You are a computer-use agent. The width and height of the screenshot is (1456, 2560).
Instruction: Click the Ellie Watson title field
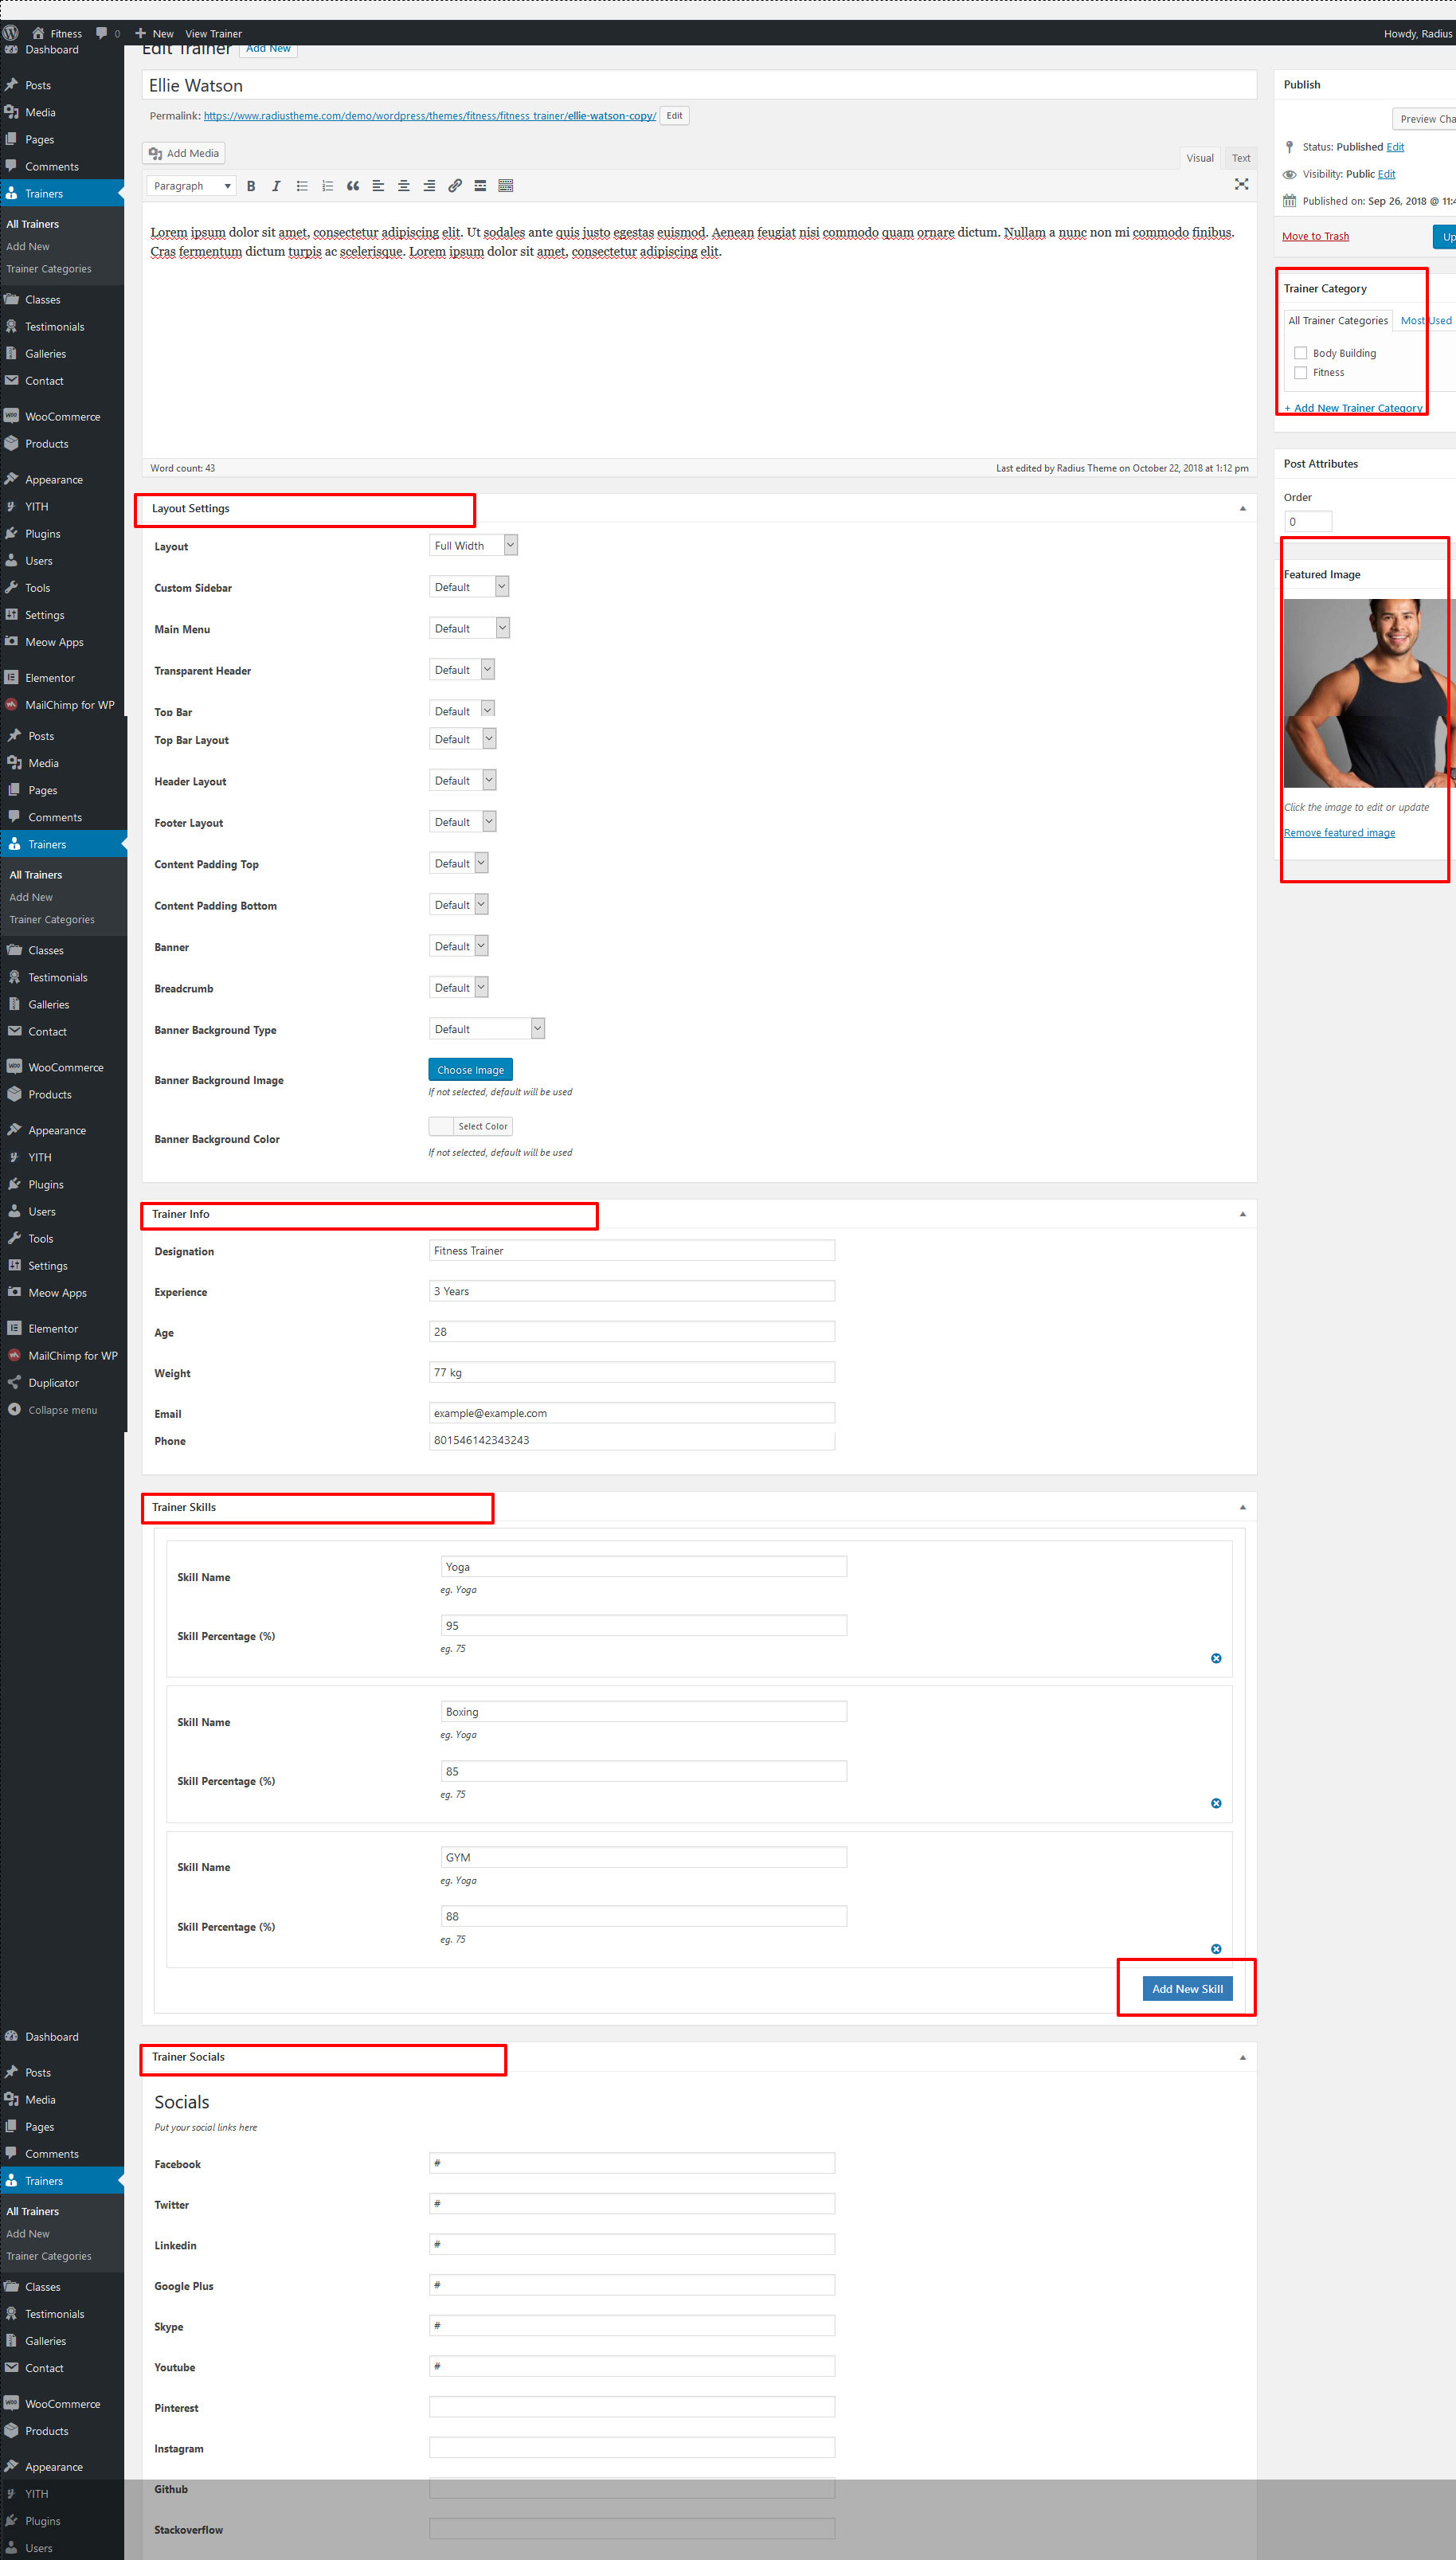[x=699, y=85]
